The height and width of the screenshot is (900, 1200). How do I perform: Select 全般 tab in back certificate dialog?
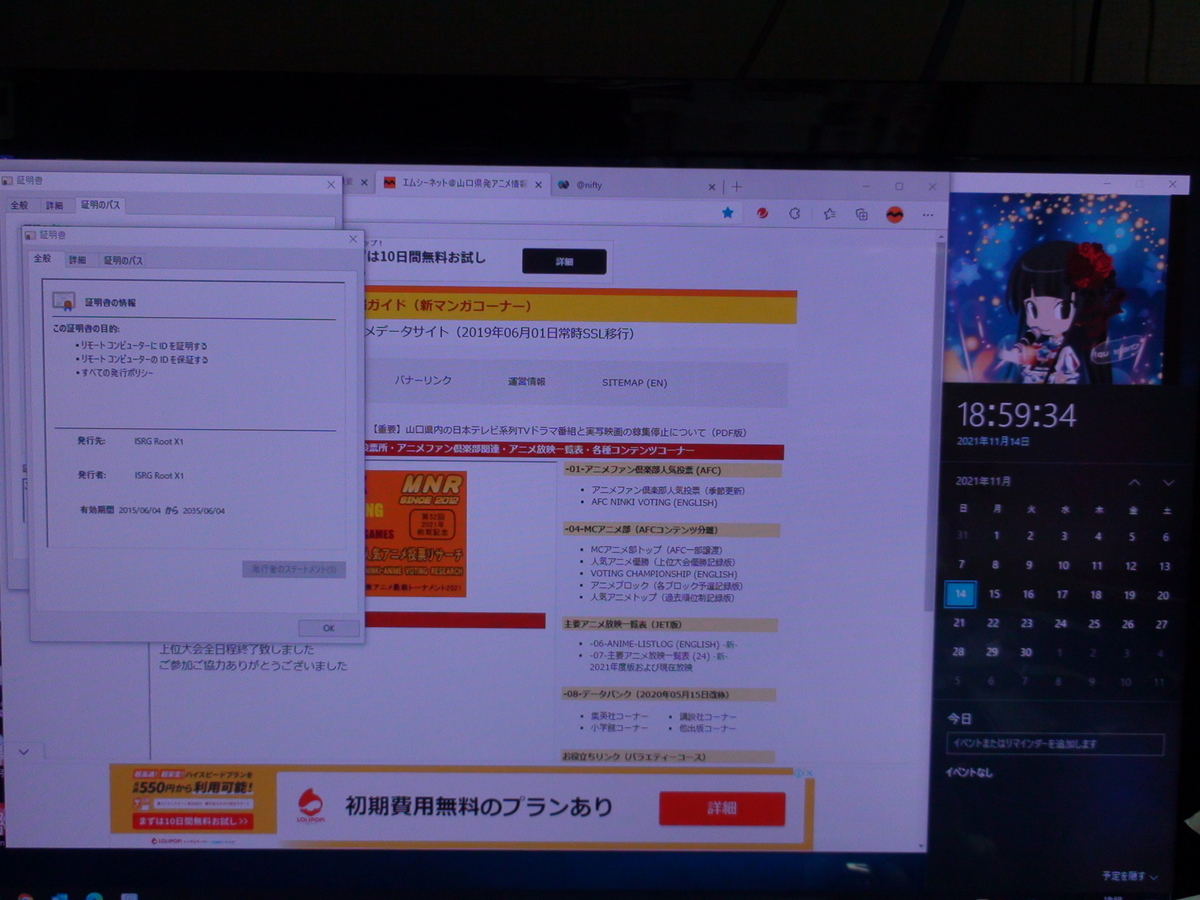19,205
